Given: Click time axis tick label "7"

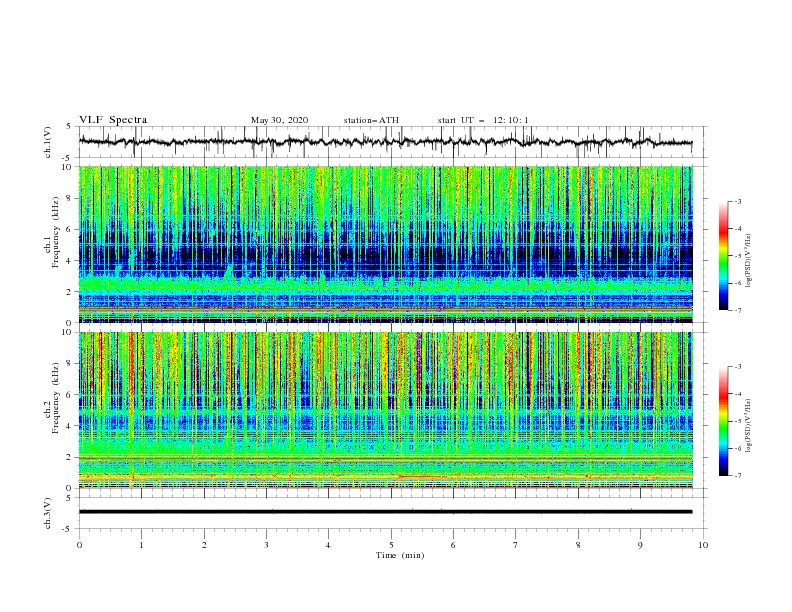Looking at the screenshot, I should (516, 545).
